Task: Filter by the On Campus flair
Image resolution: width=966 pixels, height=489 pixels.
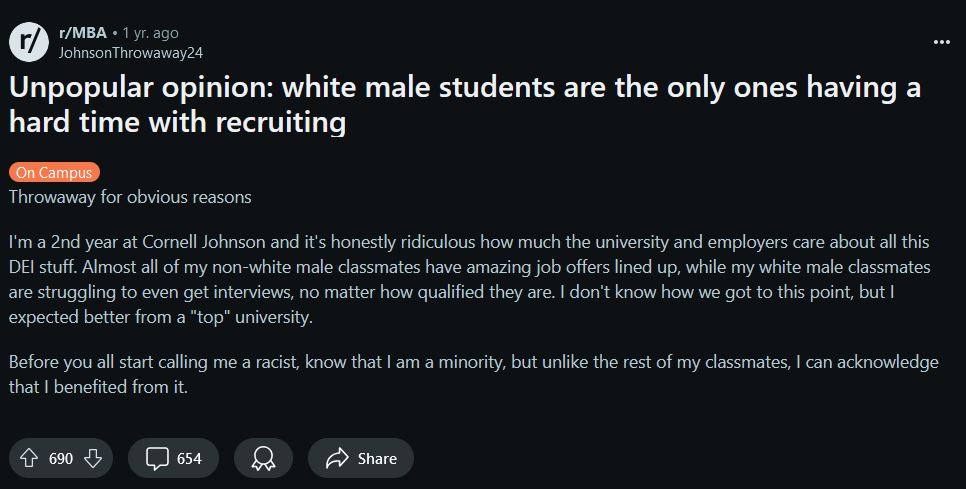Action: (54, 172)
